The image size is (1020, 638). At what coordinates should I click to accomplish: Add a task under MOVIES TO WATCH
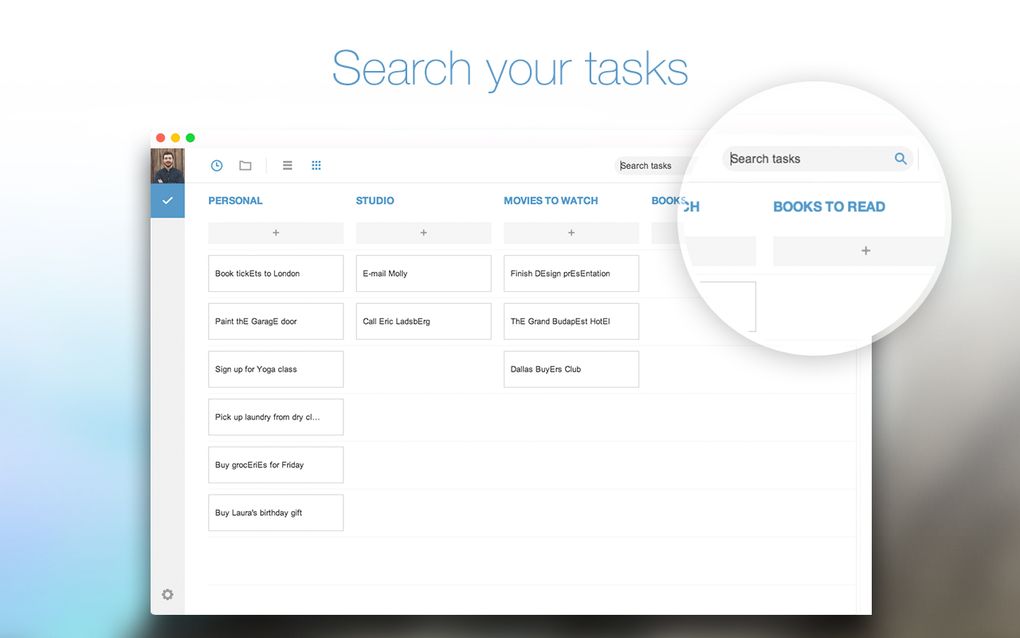571,233
